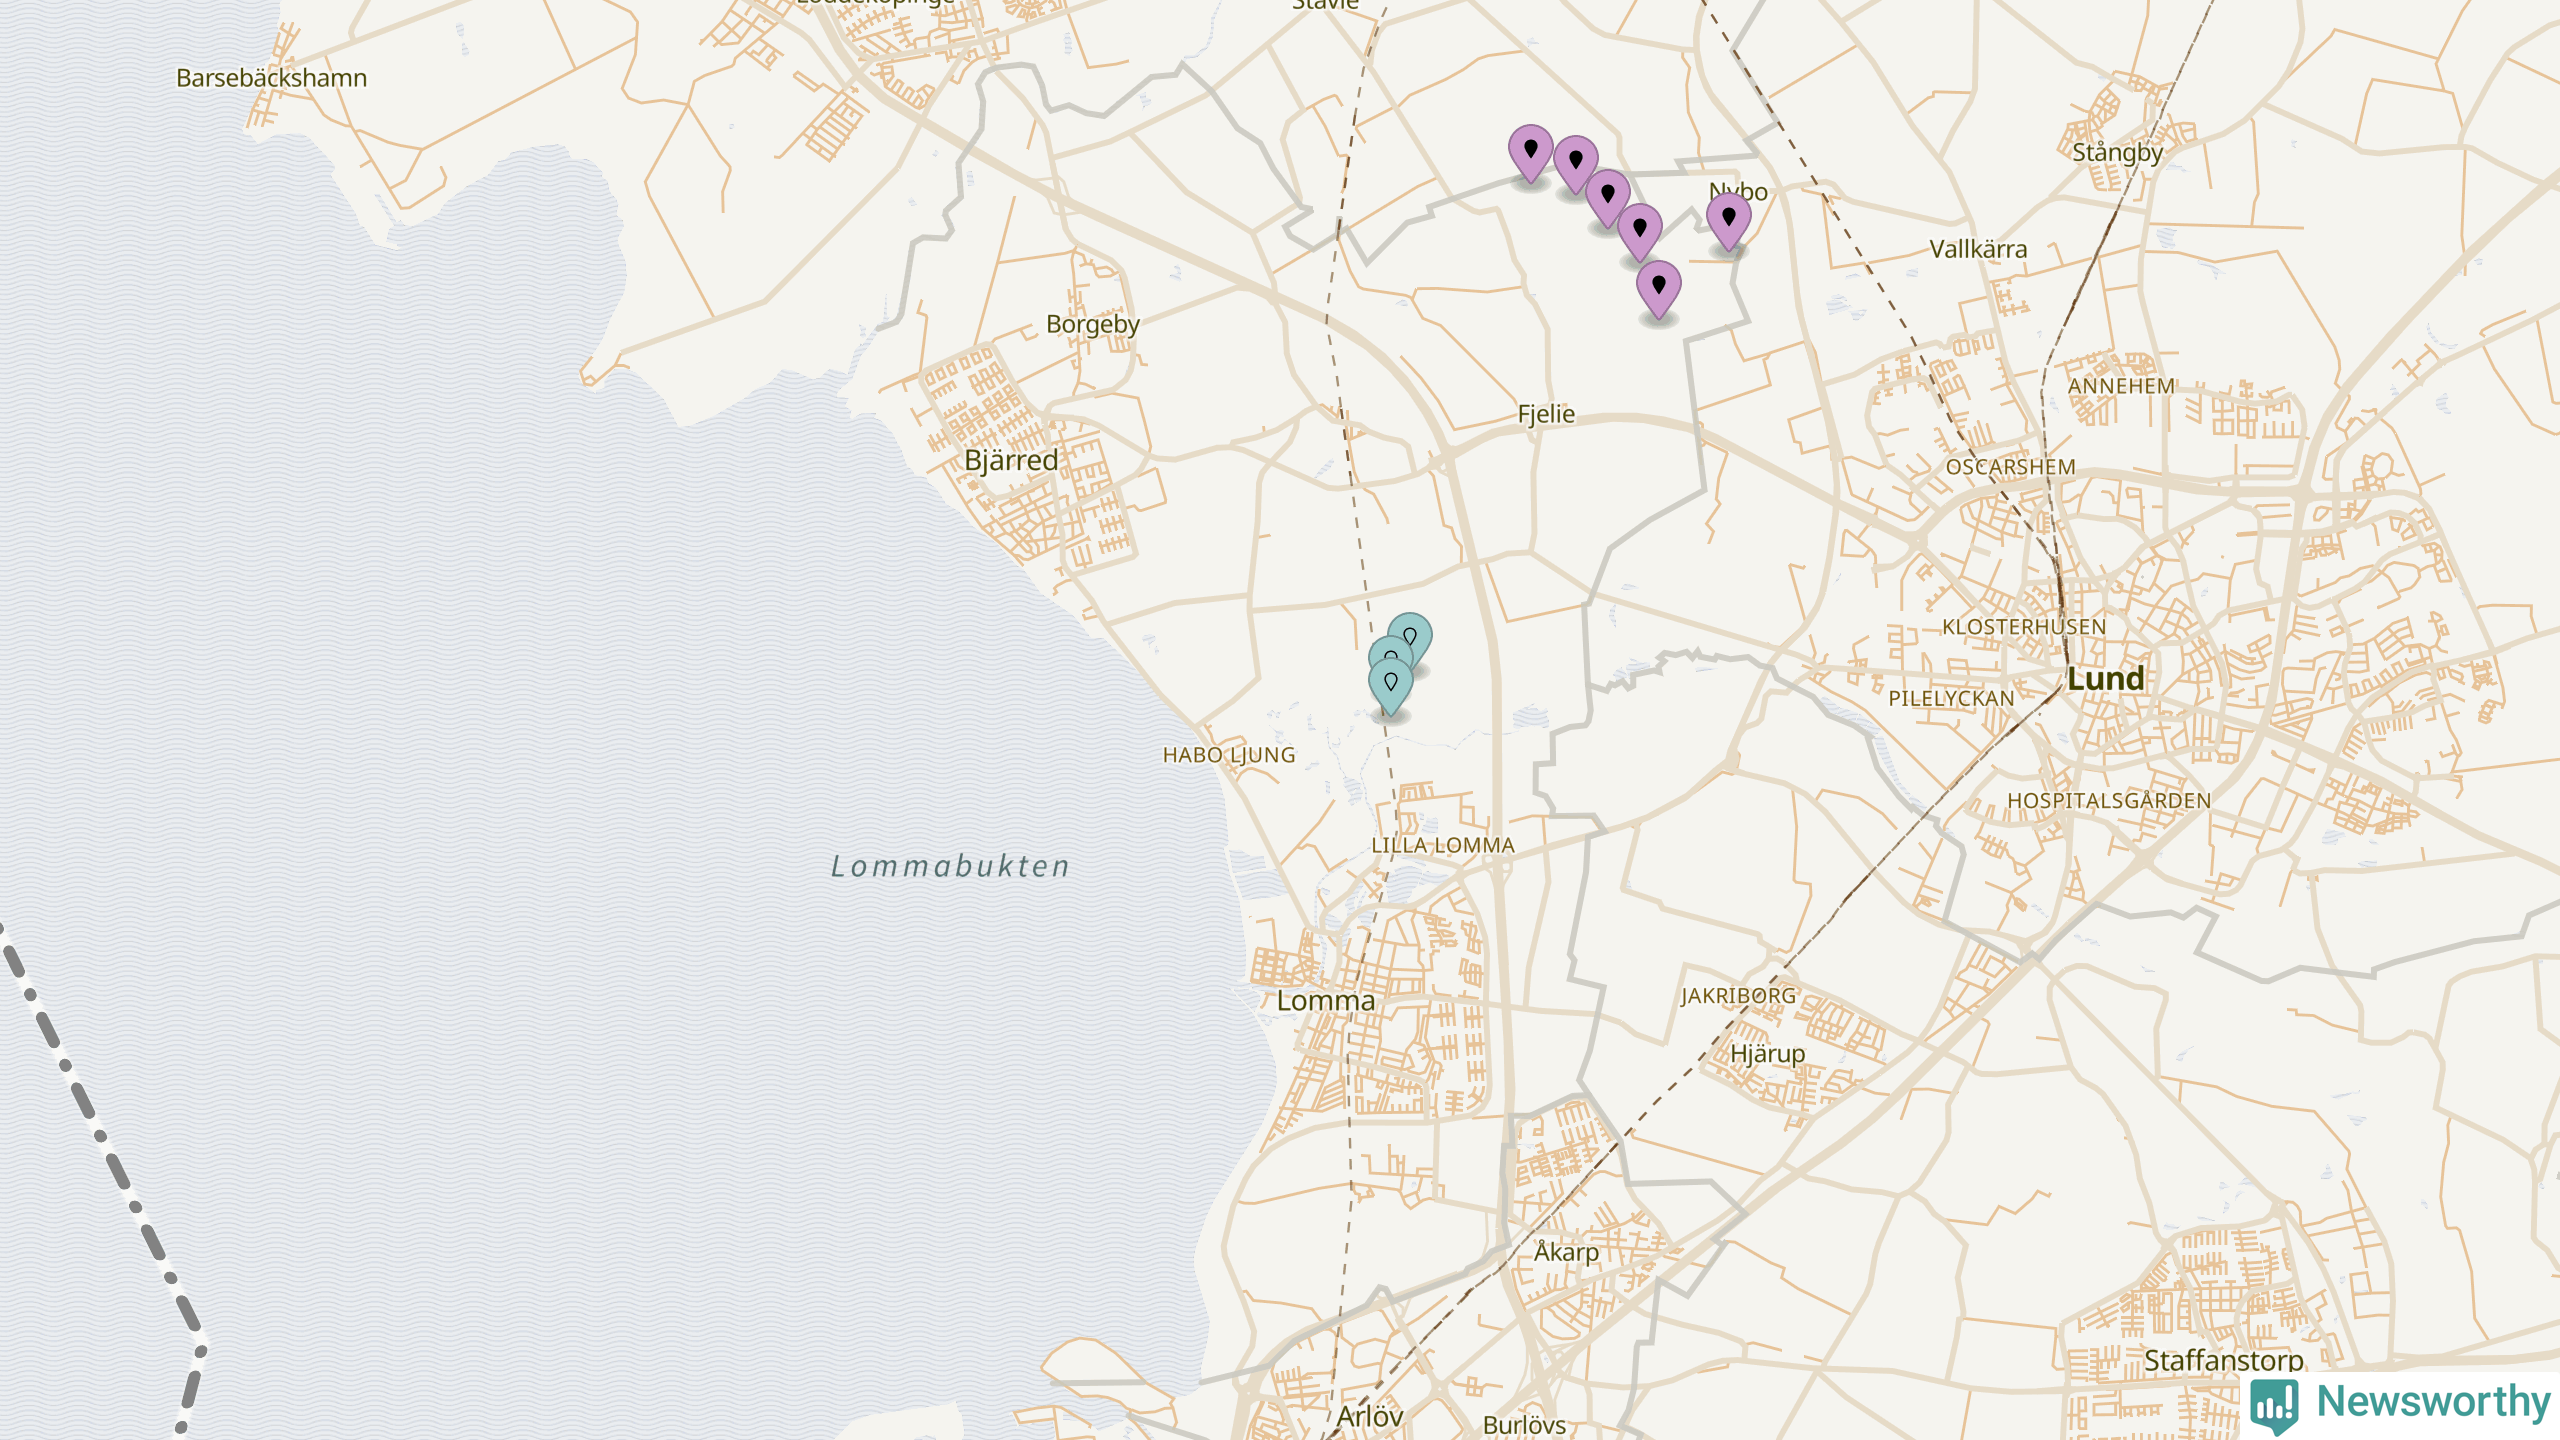Viewport: 2560px width, 1440px height.
Task: Select the southernmost teal map marker
Action: tap(1390, 686)
